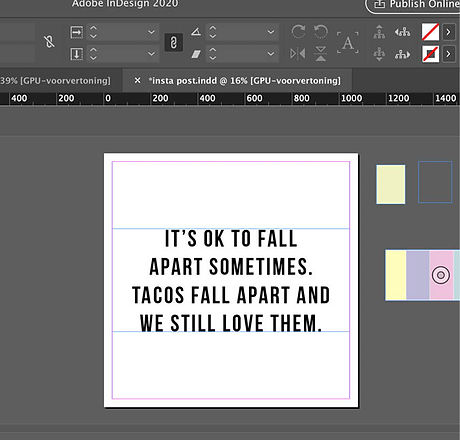Click the lavender stripe of the color palette image
460x440 pixels.
point(418,275)
